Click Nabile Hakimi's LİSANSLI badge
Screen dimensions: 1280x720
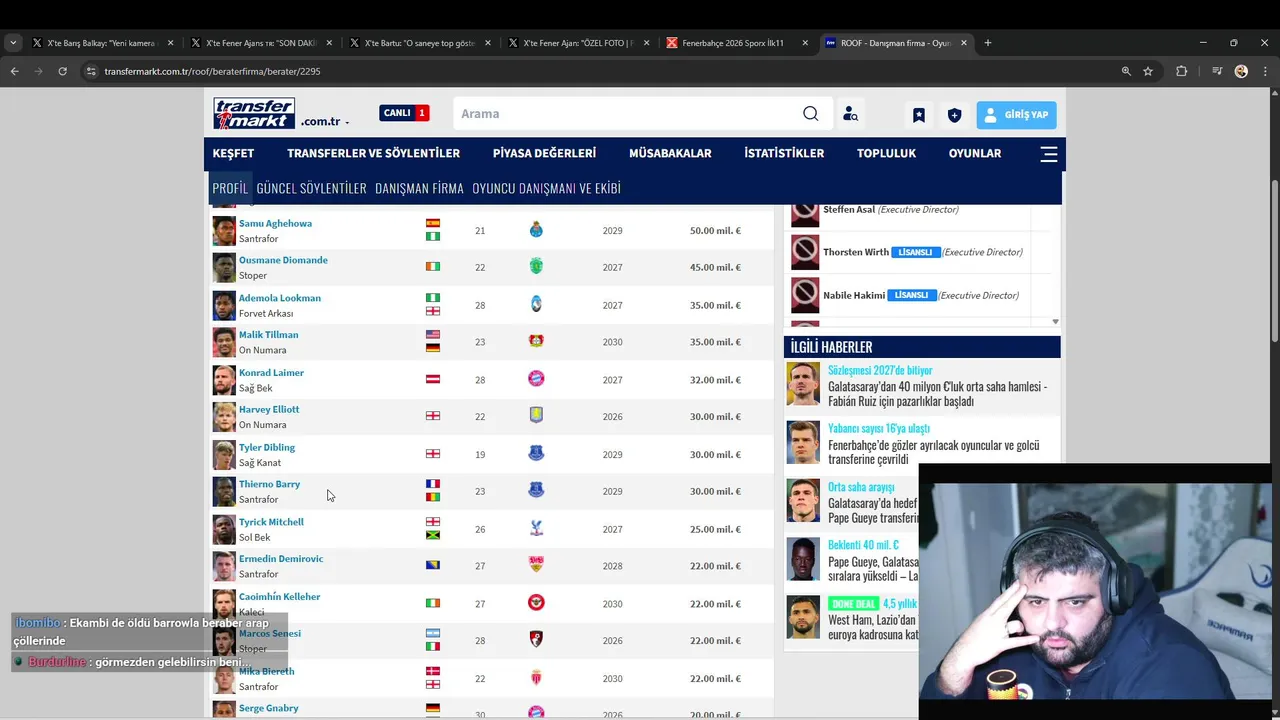coord(911,295)
